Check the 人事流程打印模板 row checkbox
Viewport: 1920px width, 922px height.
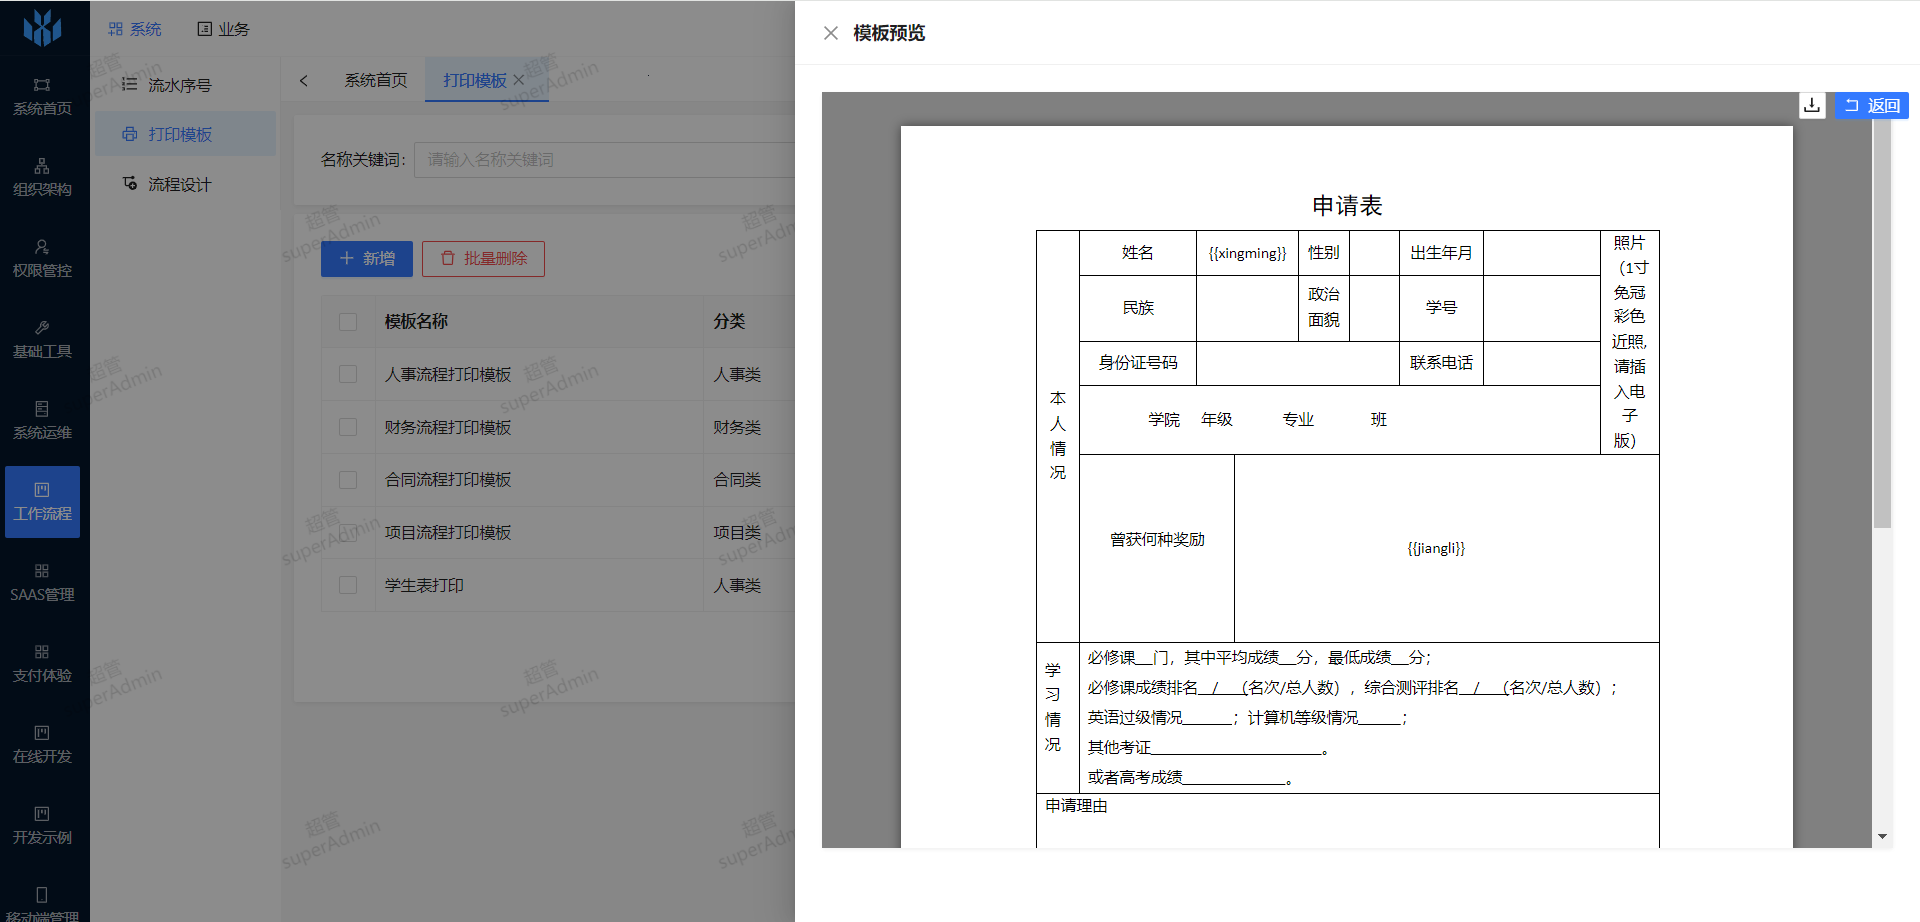point(348,374)
